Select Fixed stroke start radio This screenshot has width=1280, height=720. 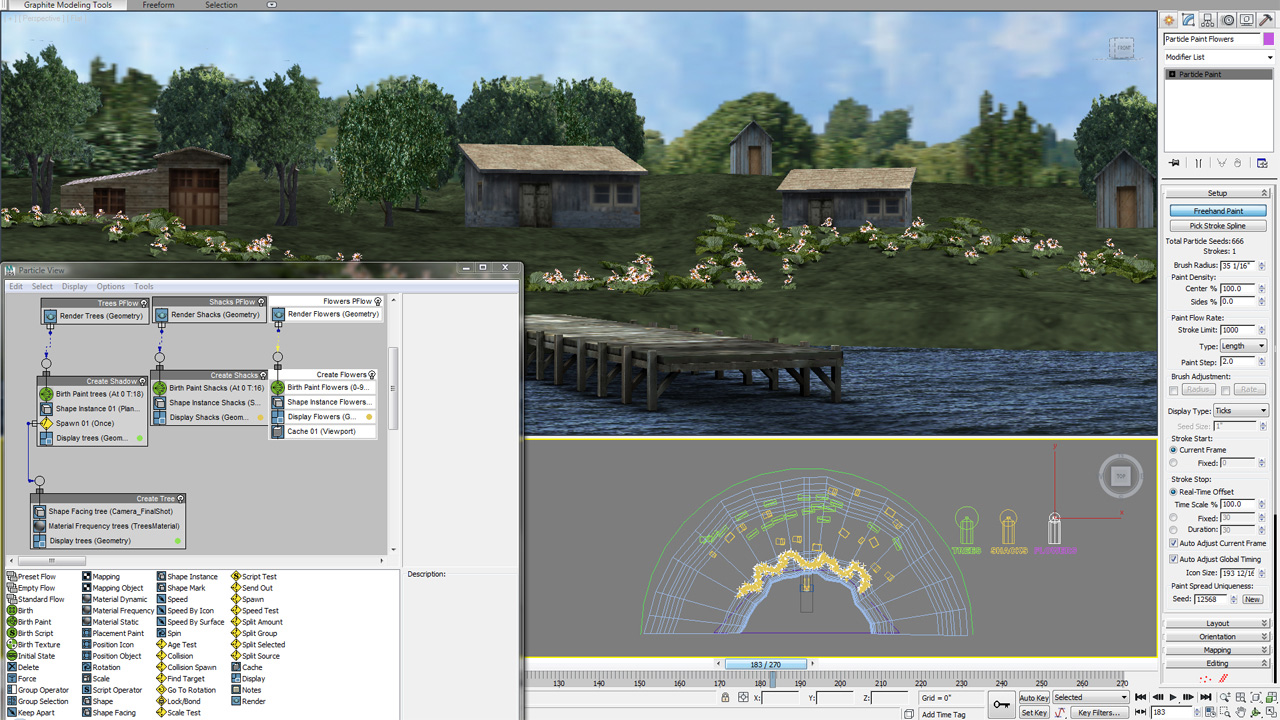click(x=1173, y=463)
